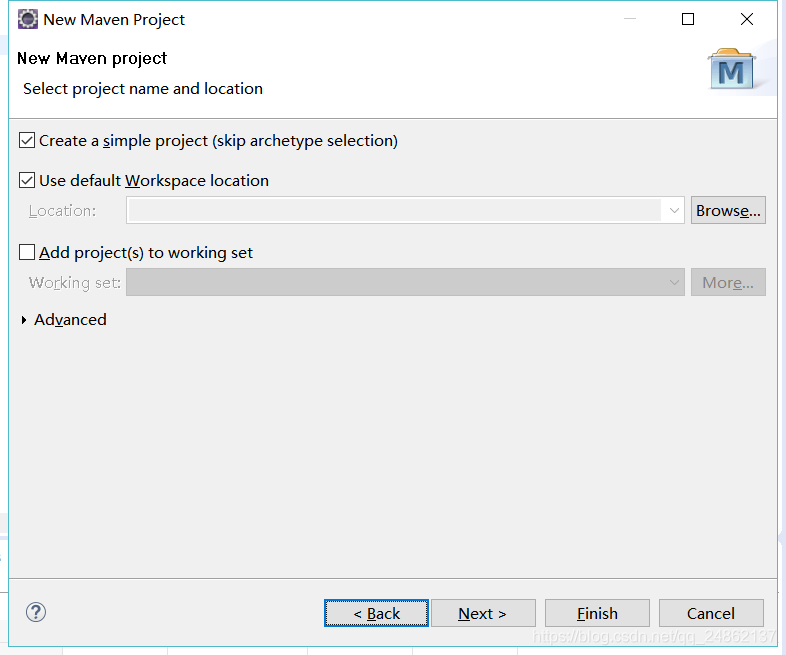Image resolution: width=786 pixels, height=655 pixels.
Task: Enable Add project(s) to working set
Action: click(x=27, y=252)
